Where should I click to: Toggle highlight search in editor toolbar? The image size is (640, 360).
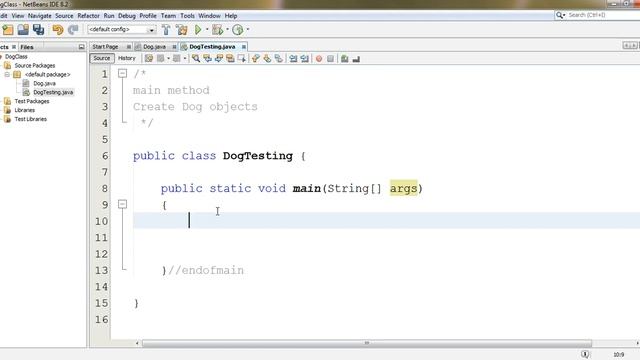tap(230, 59)
